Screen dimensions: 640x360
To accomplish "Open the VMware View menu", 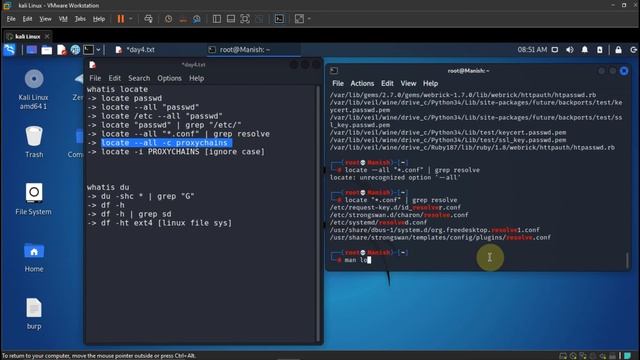I will [45, 19].
